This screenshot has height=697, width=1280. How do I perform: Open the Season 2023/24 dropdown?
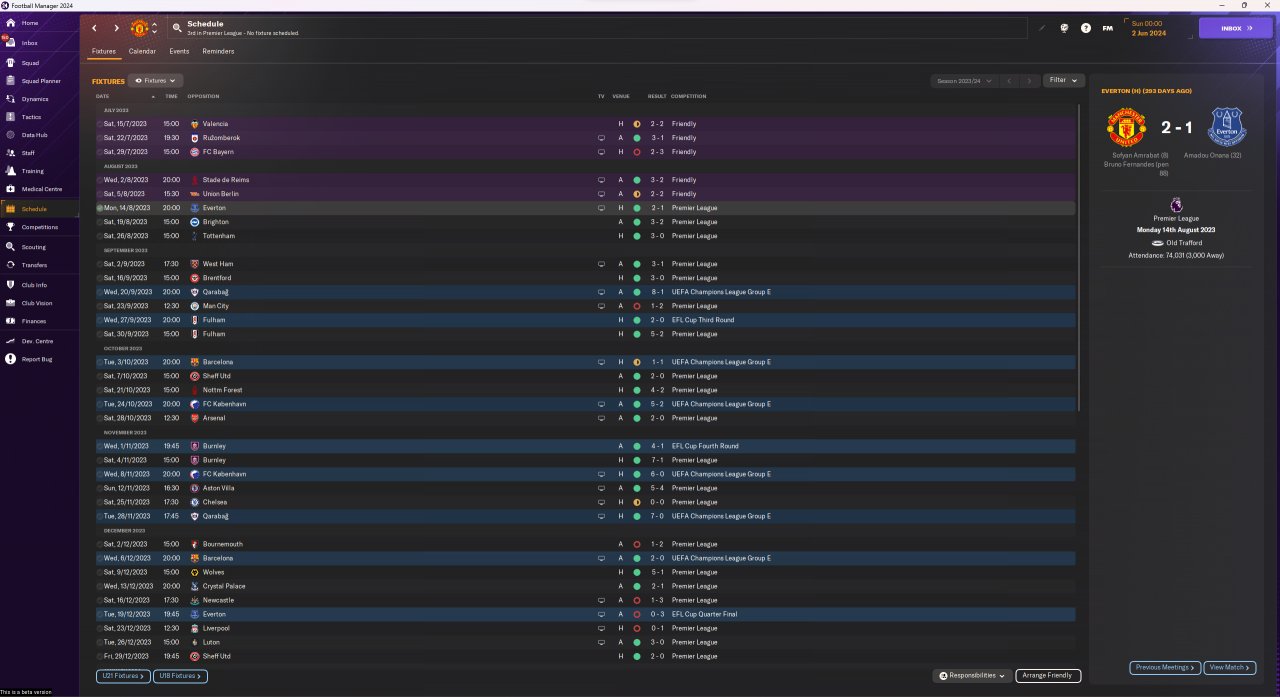pyautogui.click(x=963, y=80)
